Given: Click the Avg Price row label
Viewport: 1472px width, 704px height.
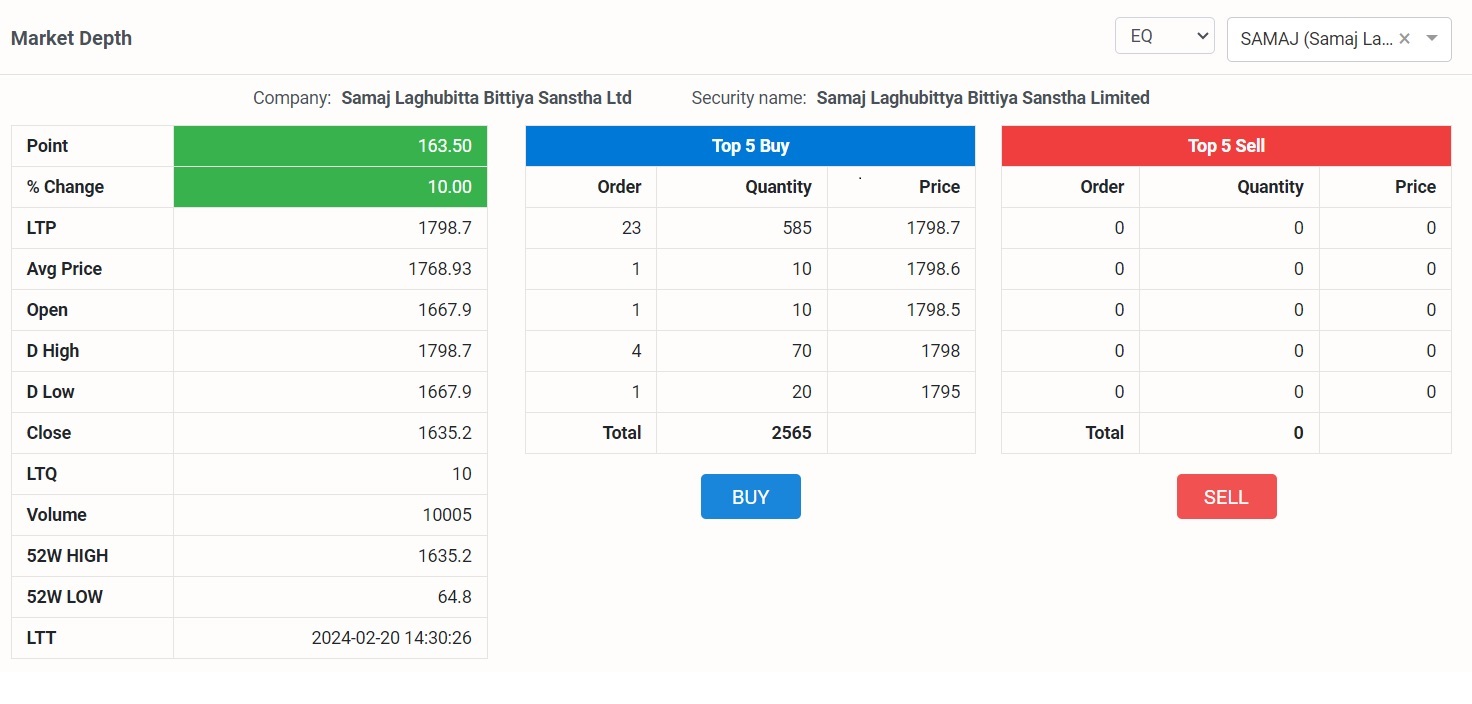Looking at the screenshot, I should click(x=64, y=269).
